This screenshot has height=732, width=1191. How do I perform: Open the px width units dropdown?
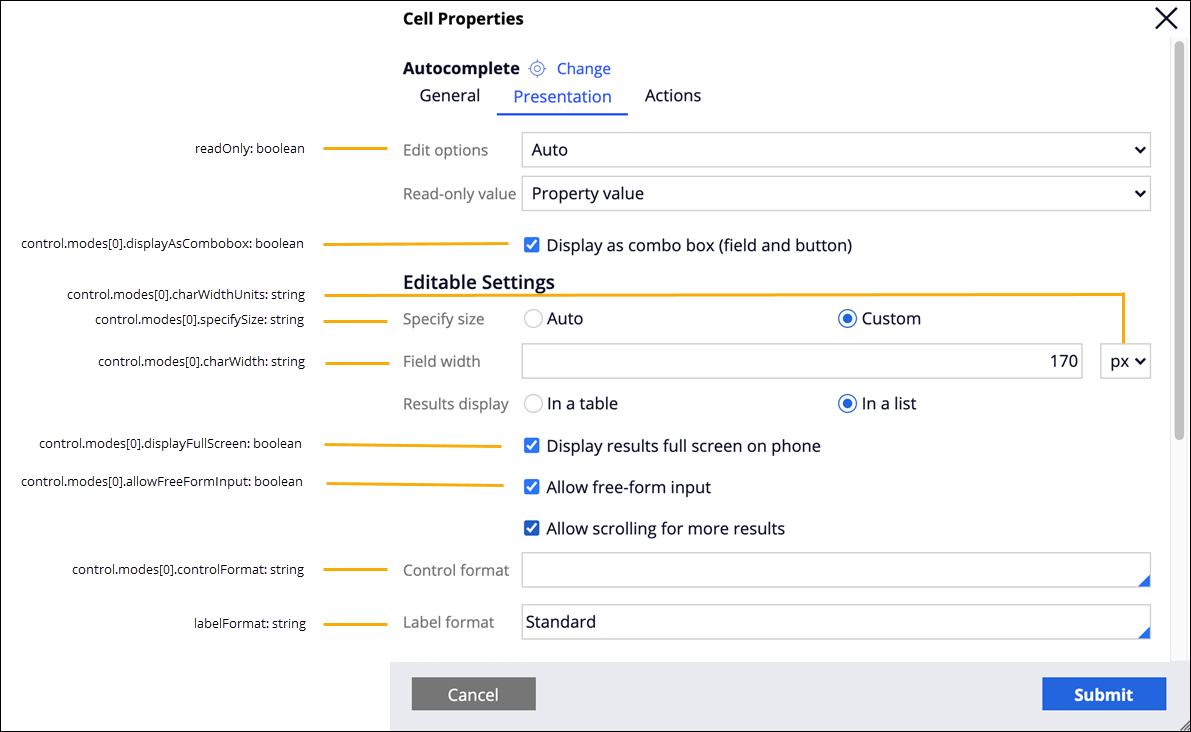[x=1125, y=362]
